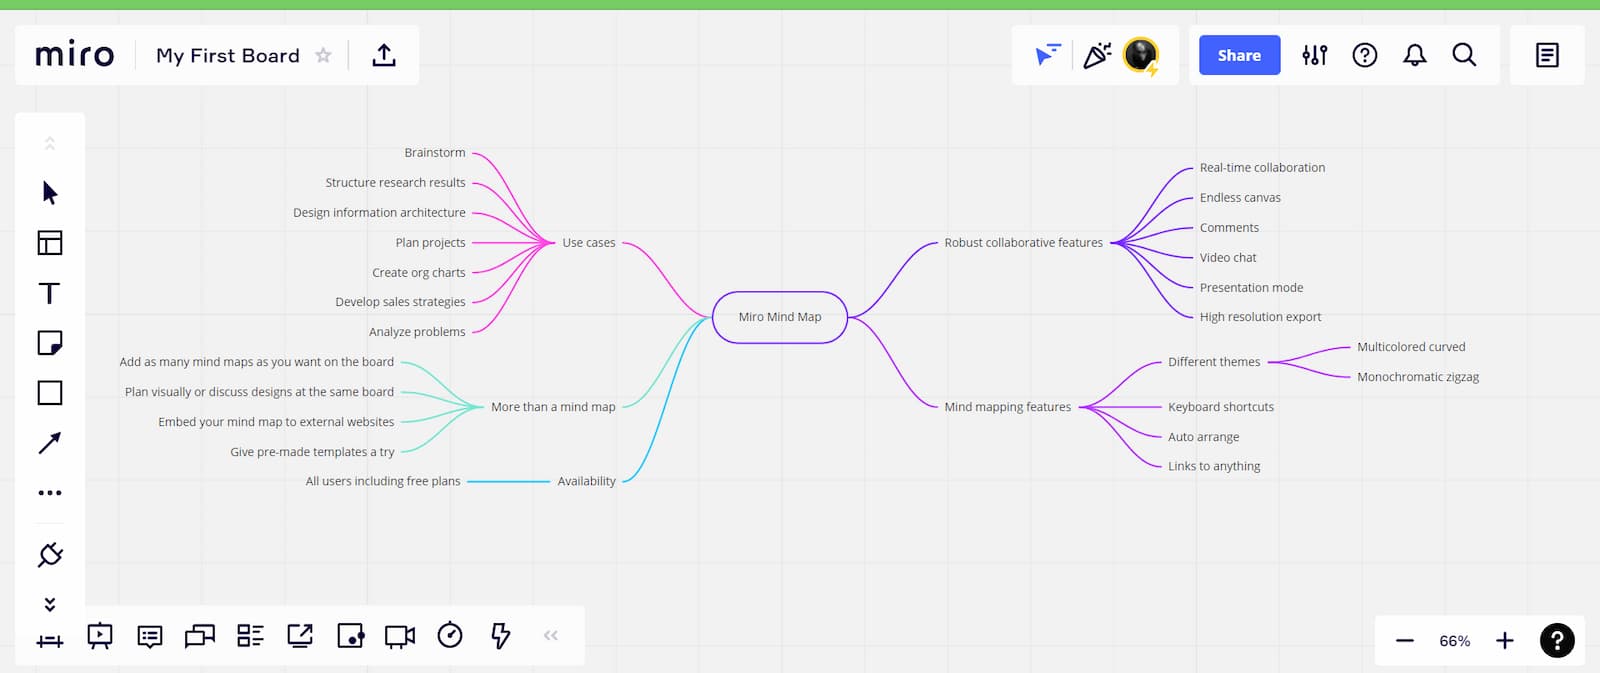
Task: Click the Share button
Action: tap(1239, 55)
